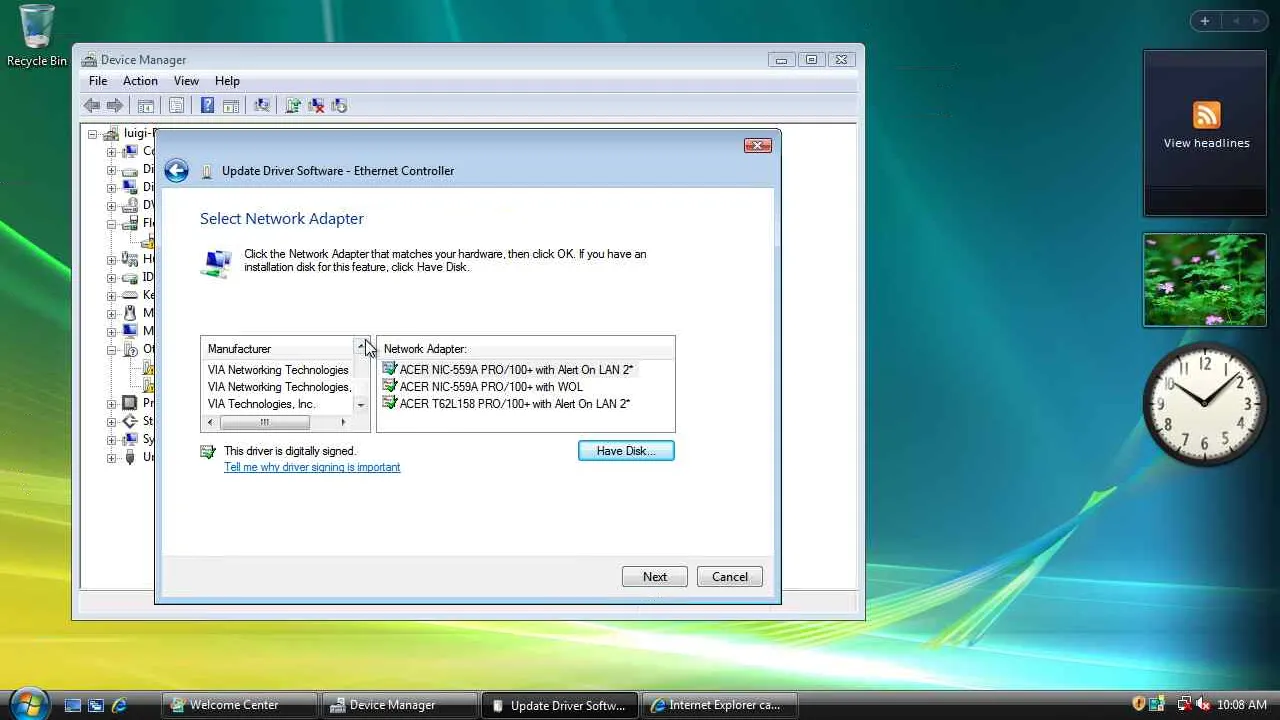Click the Manufacturer column header
This screenshot has height=720, width=1280.
tap(277, 349)
